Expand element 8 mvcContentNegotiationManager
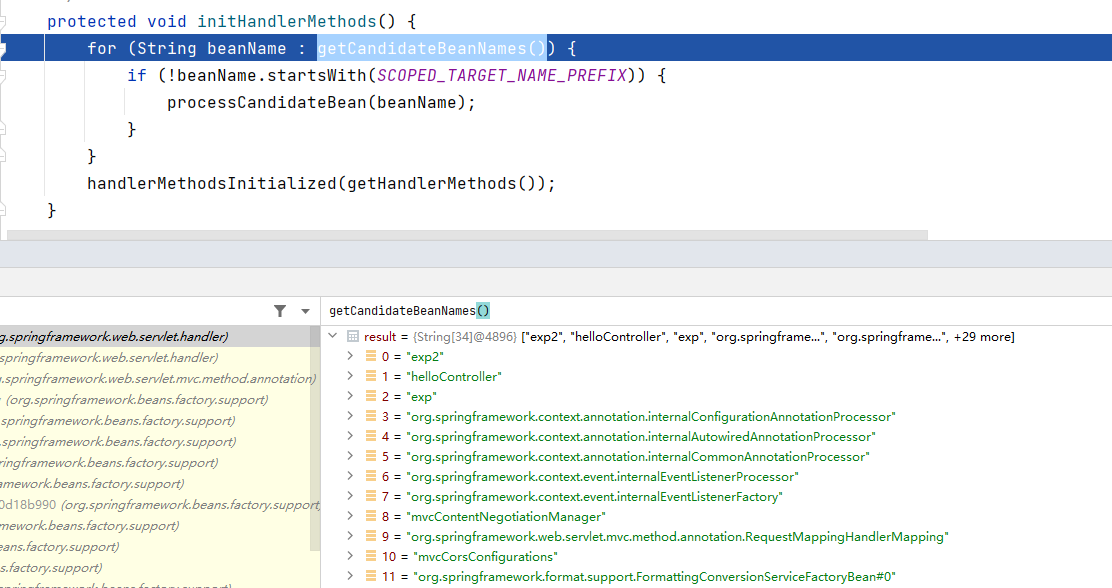 349,517
